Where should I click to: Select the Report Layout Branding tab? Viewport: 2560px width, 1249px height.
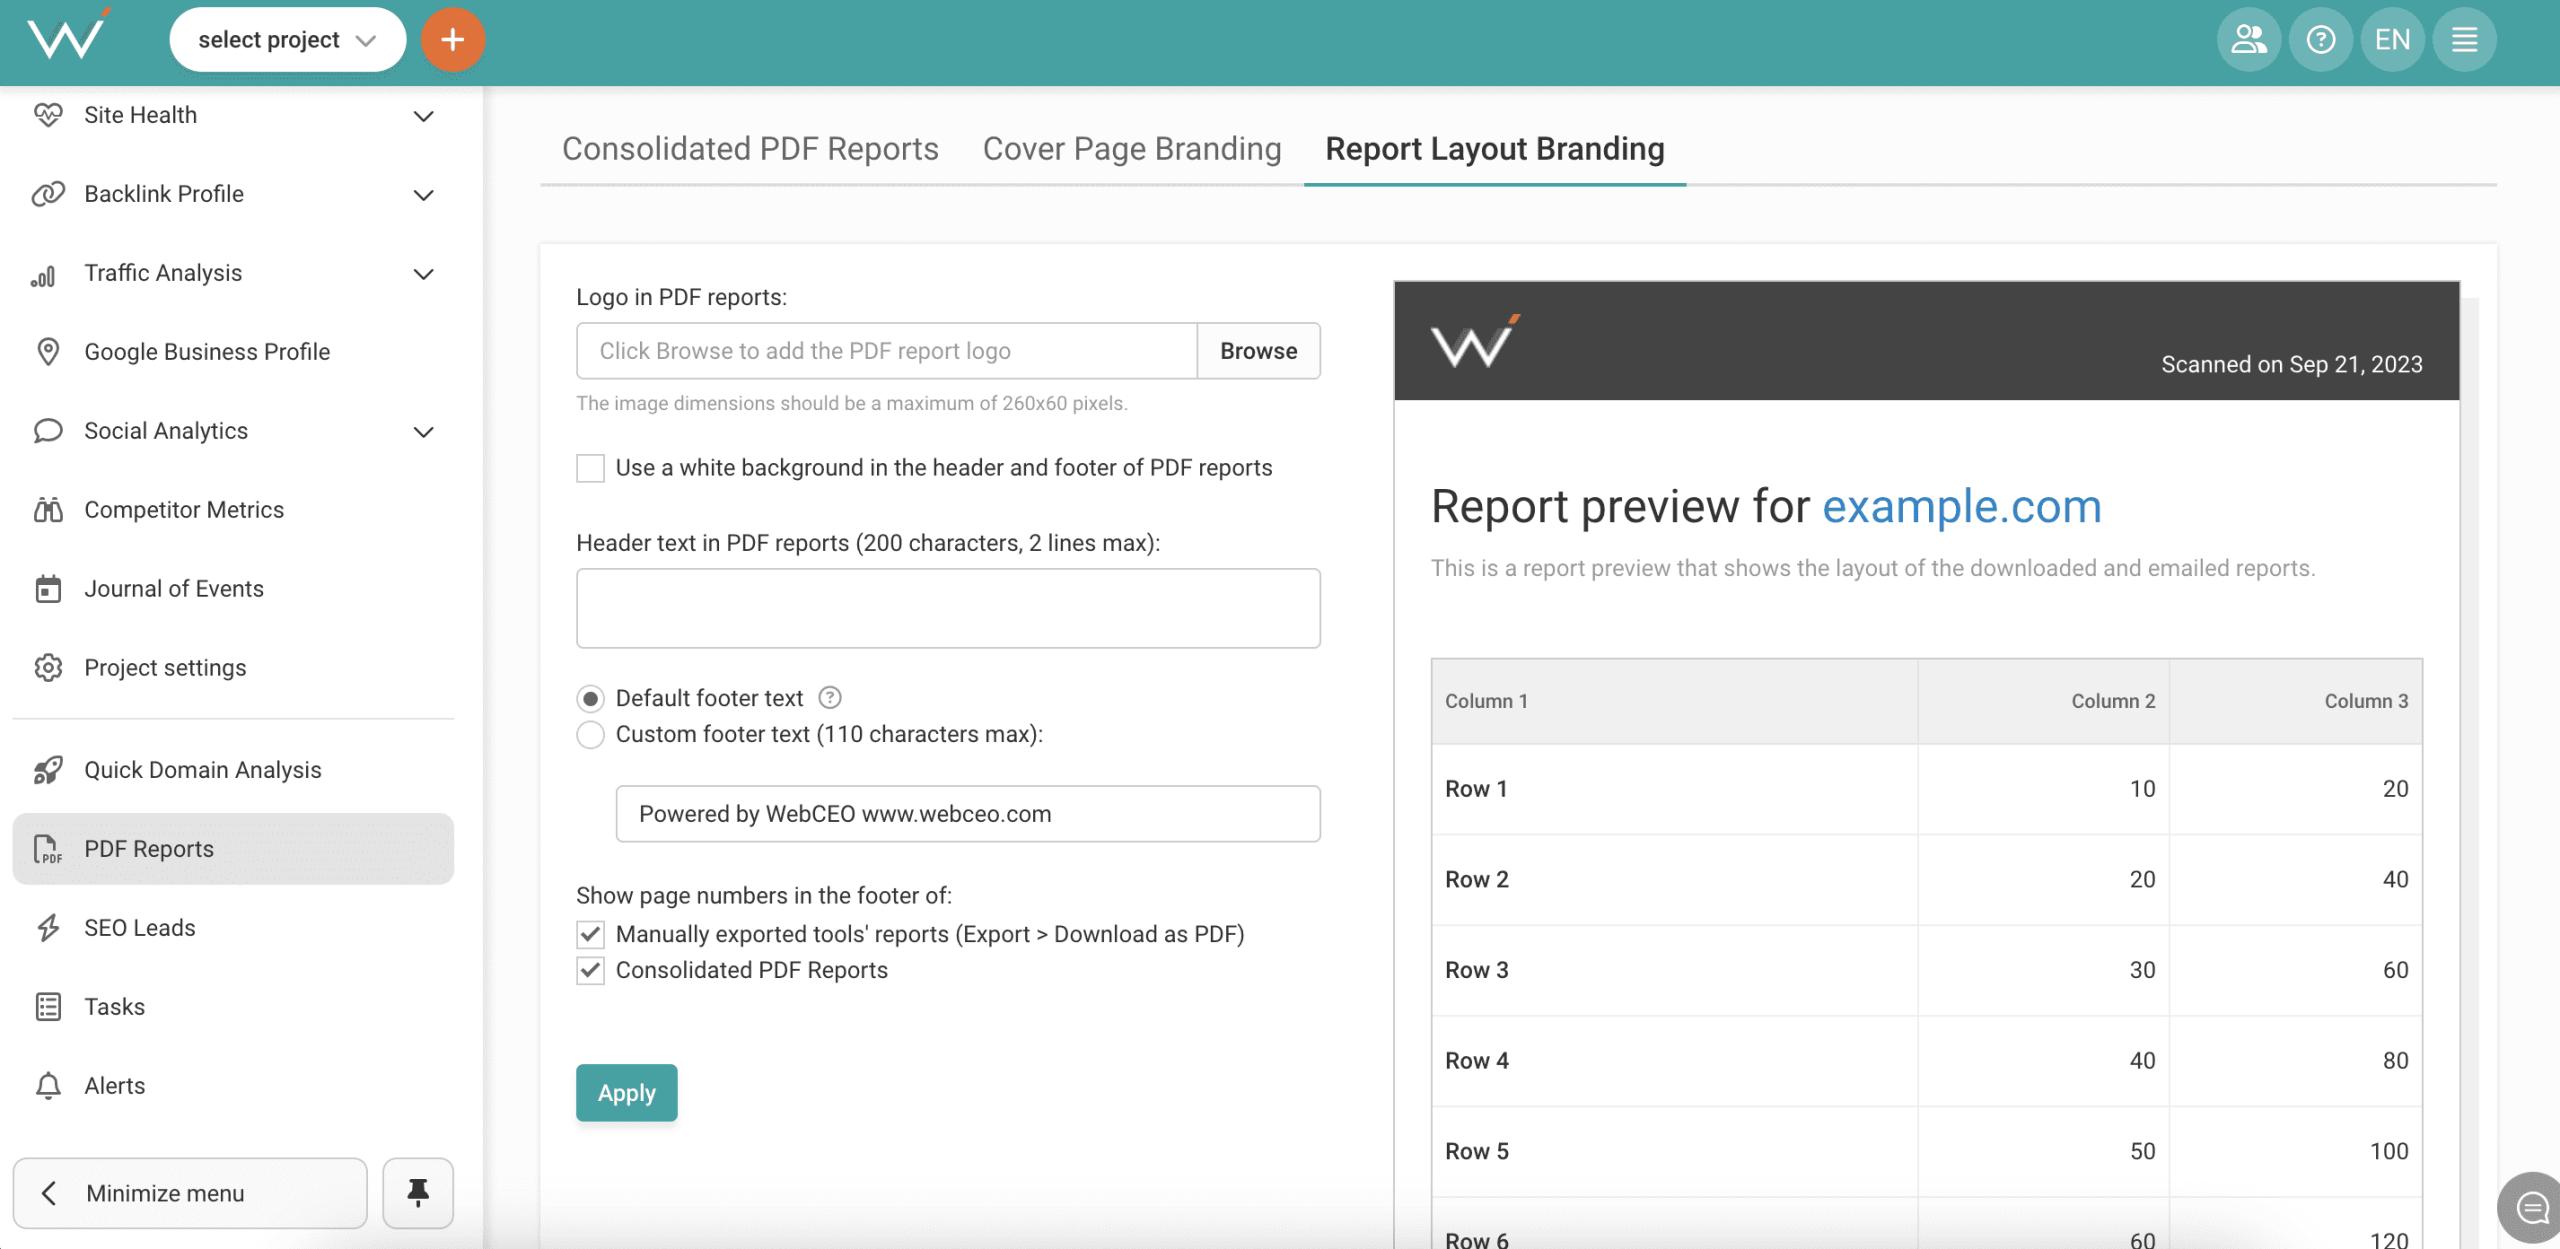(x=1495, y=149)
